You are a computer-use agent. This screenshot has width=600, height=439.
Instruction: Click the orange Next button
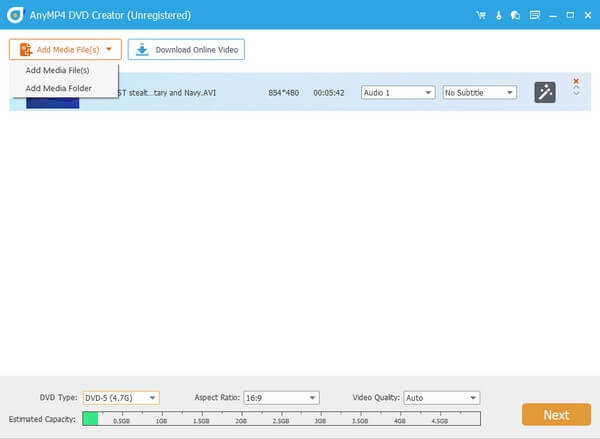(x=556, y=415)
